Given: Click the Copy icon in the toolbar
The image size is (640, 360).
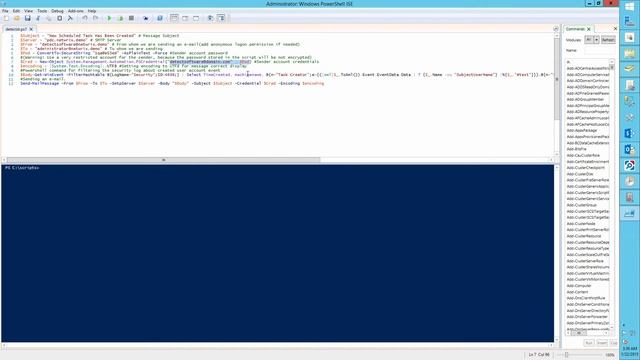Looking at the screenshot, I should 49,18.
